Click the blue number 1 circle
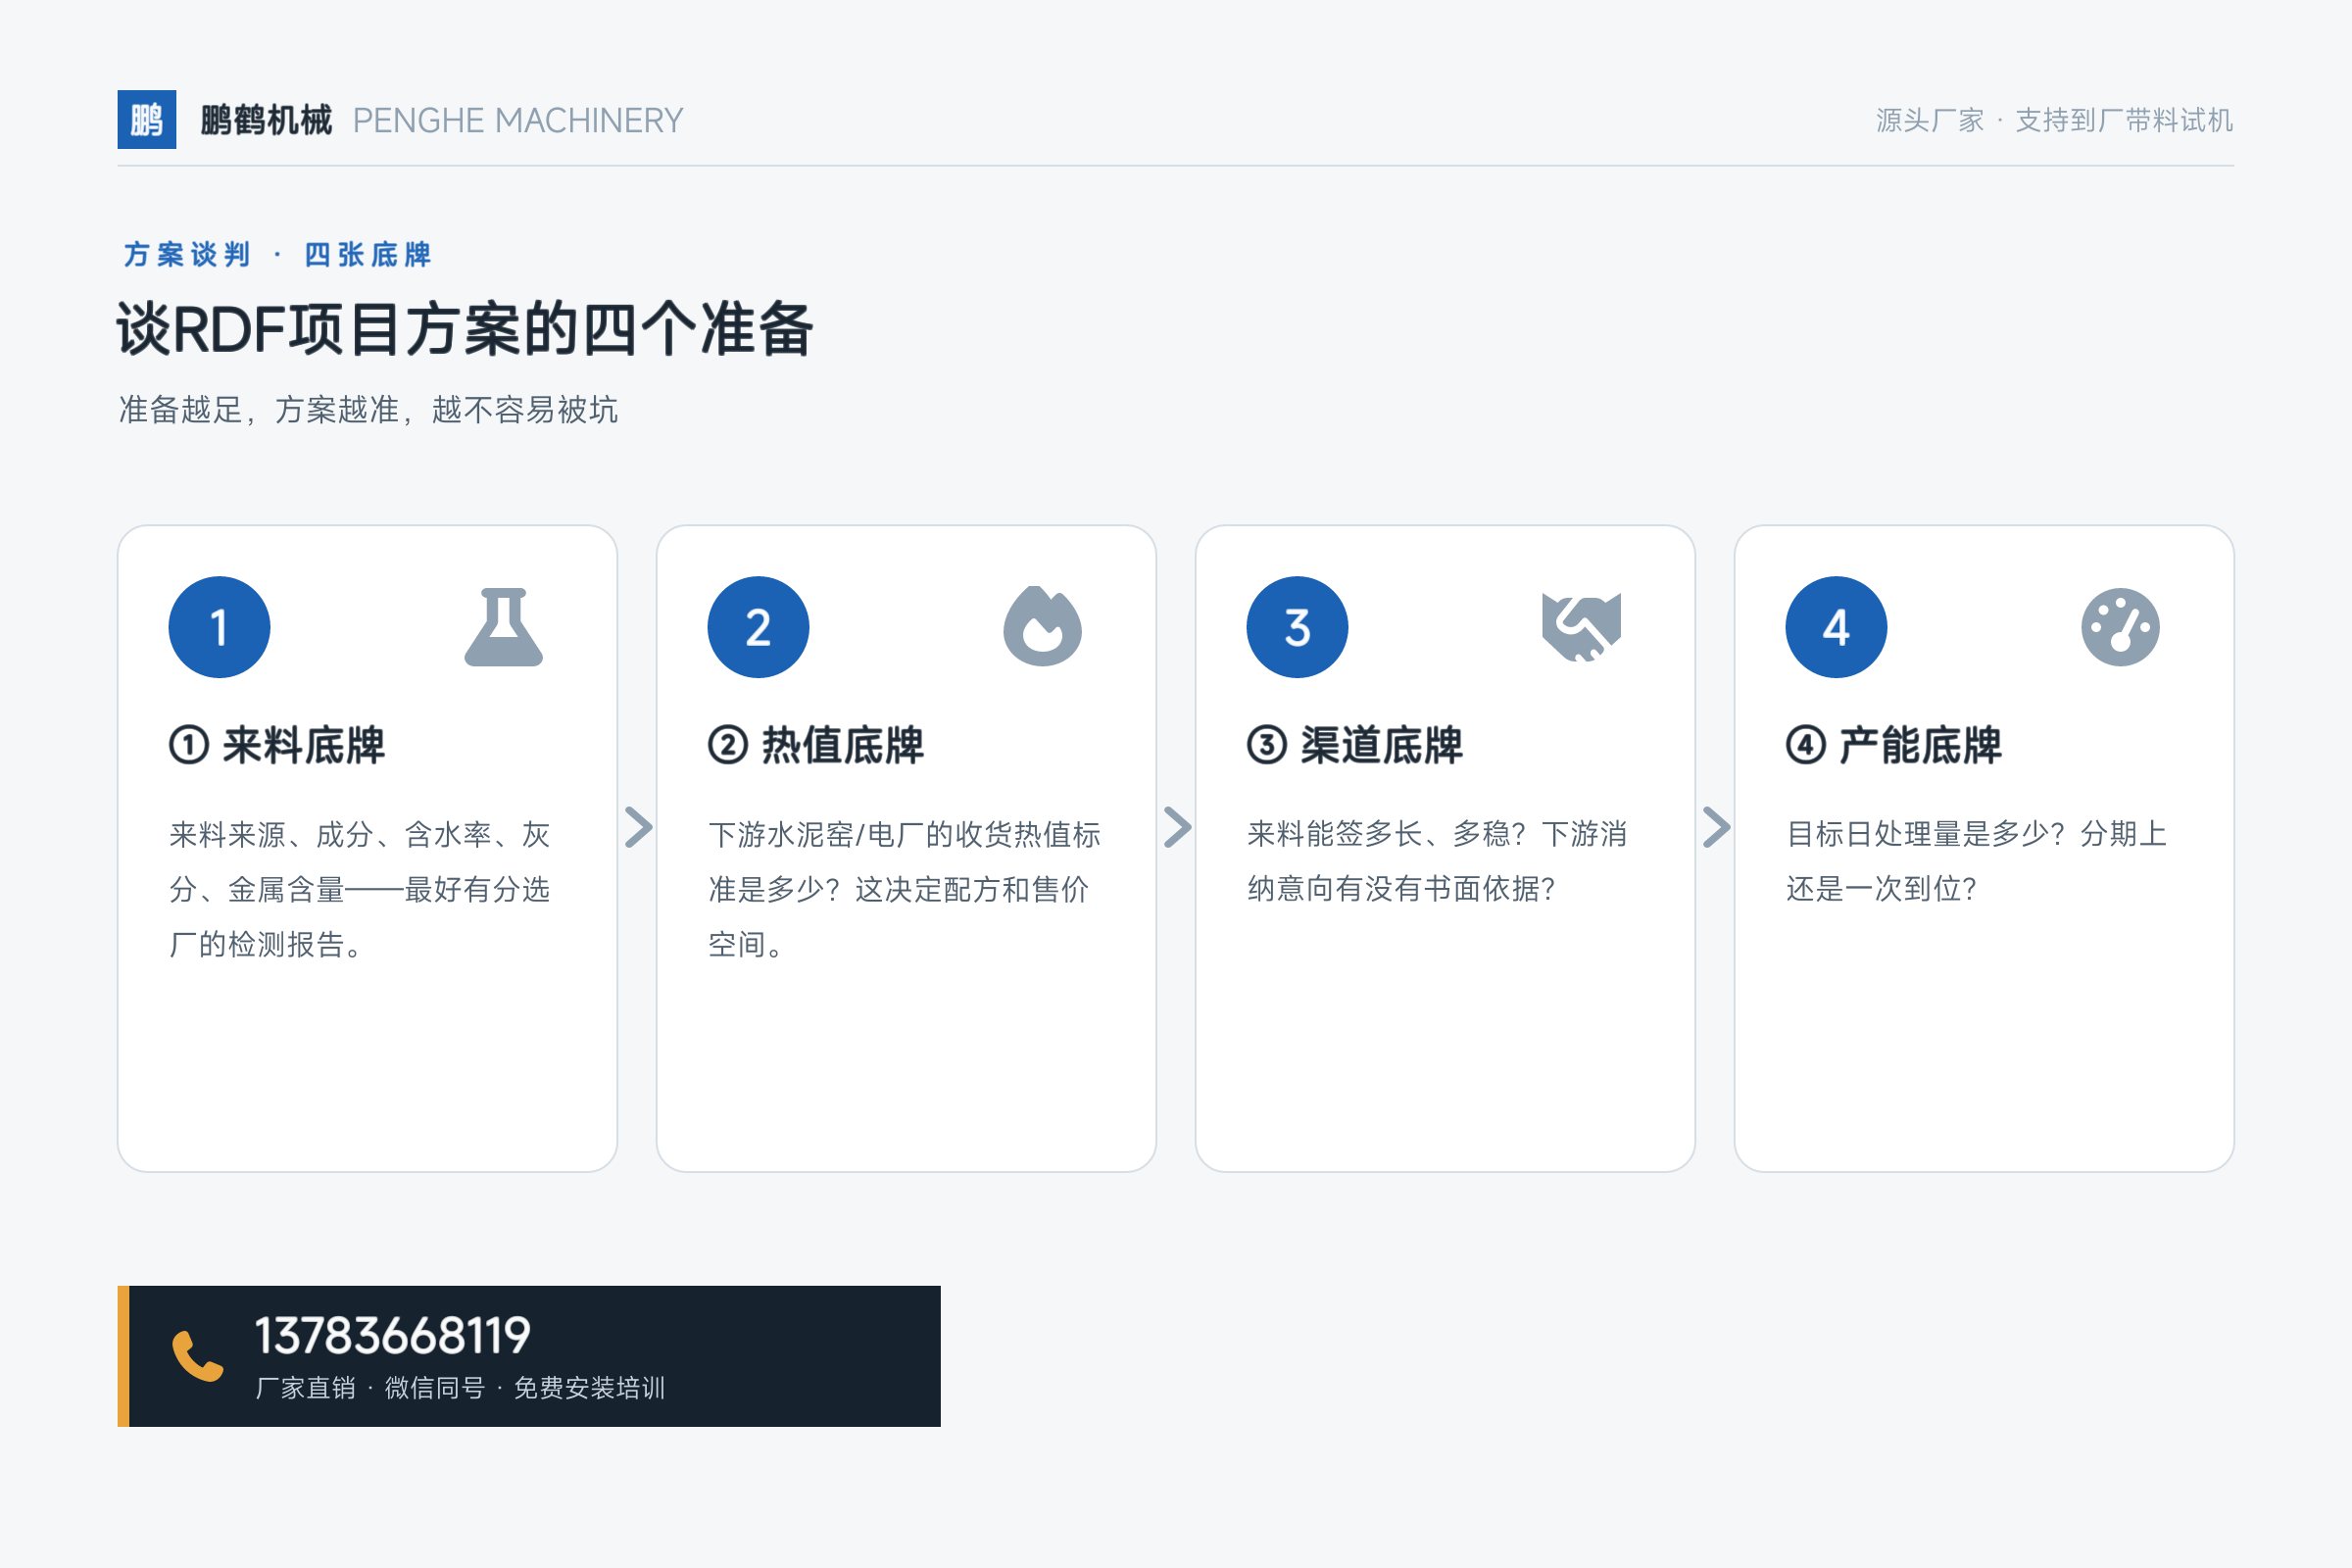The height and width of the screenshot is (1568, 2352). point(219,627)
